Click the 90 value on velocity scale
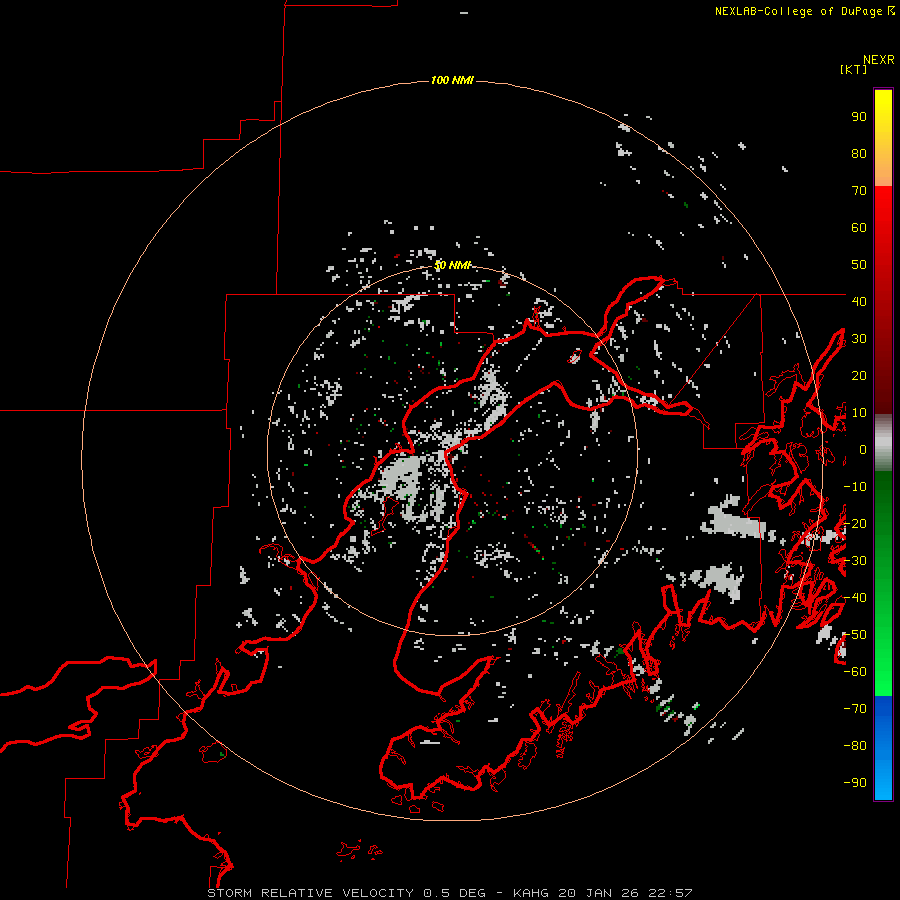Screen dimensions: 900x900 click(859, 117)
